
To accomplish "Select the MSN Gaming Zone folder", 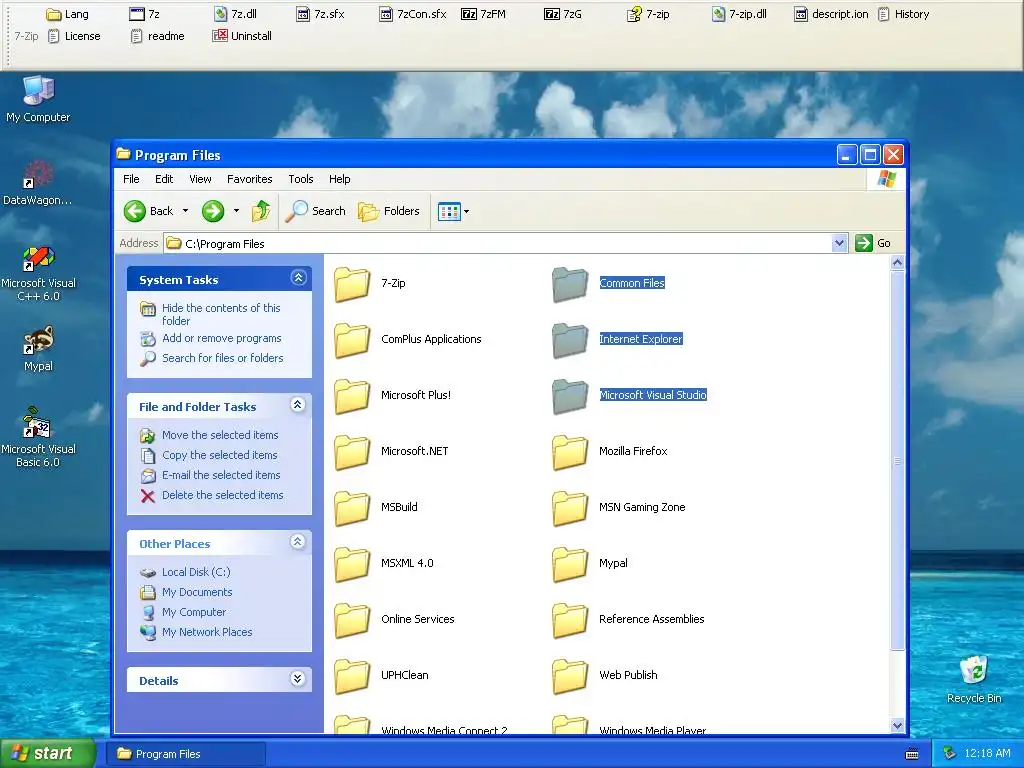I will 619,507.
